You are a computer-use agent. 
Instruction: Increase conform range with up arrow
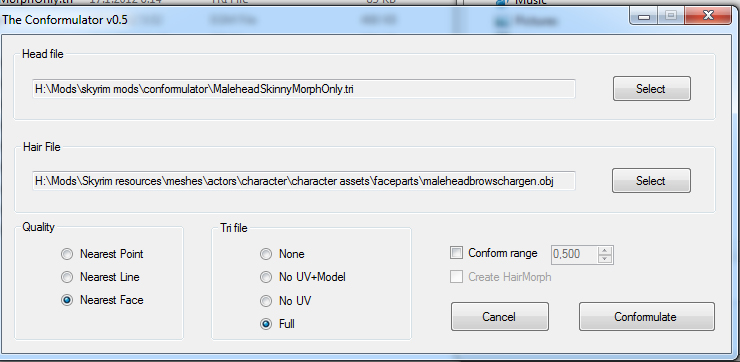point(605,251)
